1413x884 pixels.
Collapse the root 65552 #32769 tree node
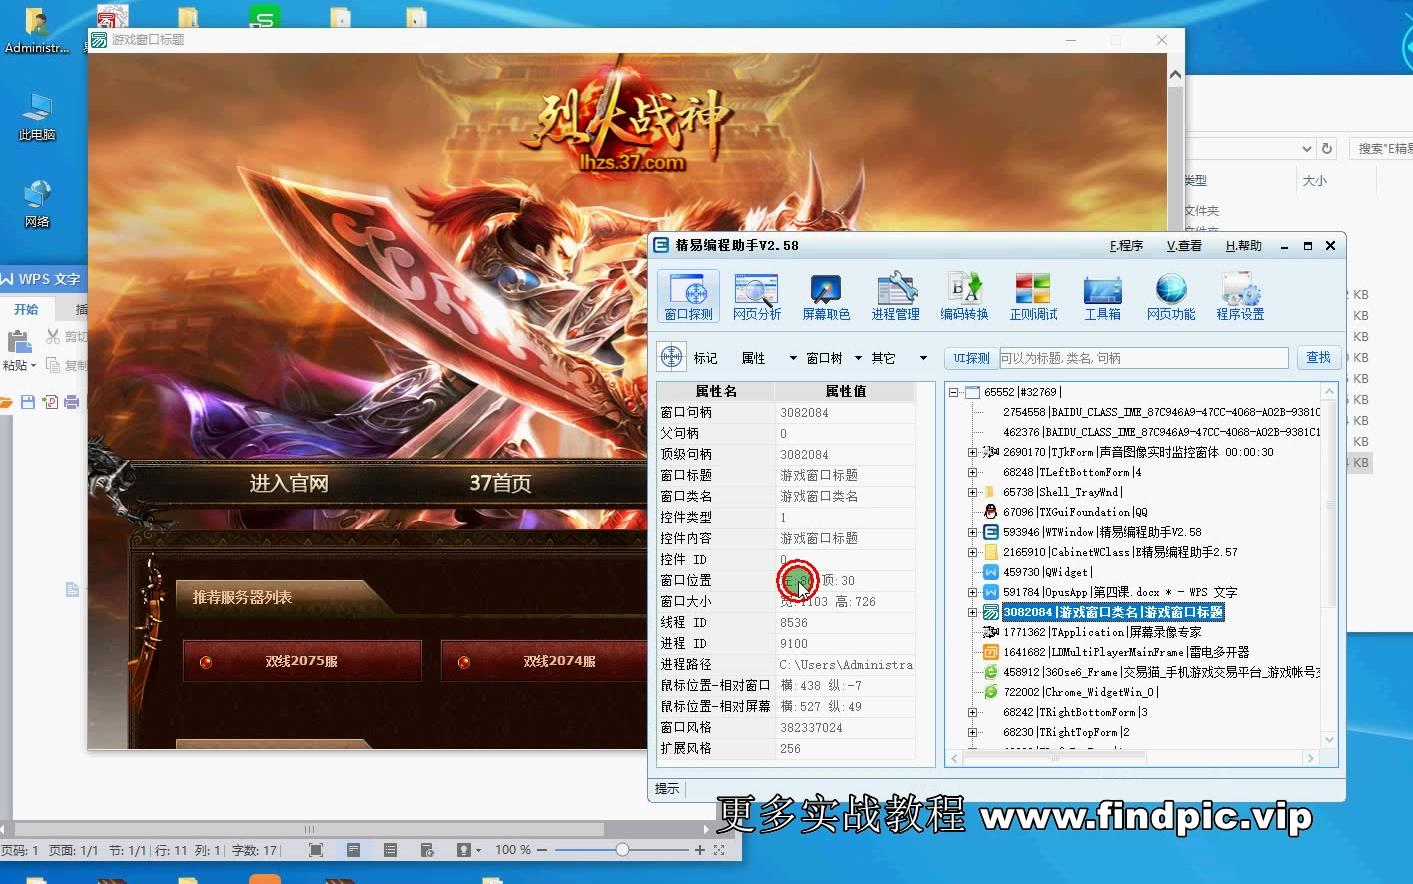coord(954,392)
